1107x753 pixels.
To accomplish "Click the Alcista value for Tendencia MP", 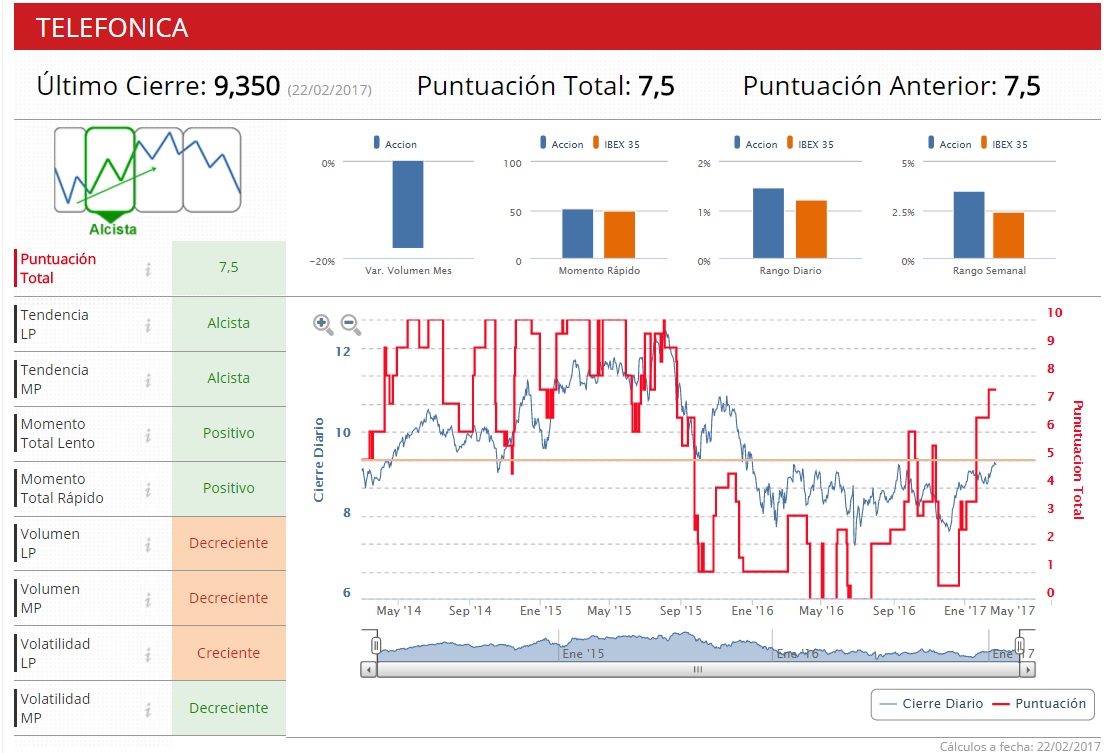I will pyautogui.click(x=229, y=378).
